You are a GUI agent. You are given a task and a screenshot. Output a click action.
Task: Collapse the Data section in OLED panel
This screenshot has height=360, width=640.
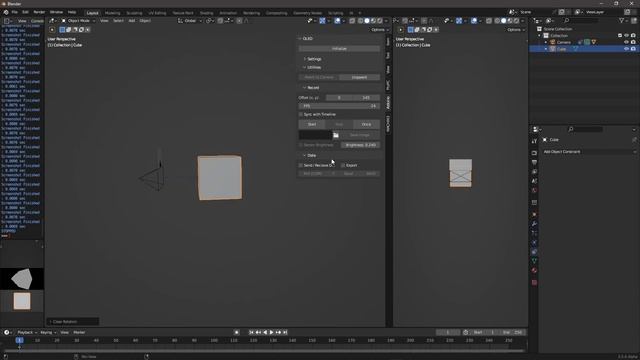[x=310, y=156]
